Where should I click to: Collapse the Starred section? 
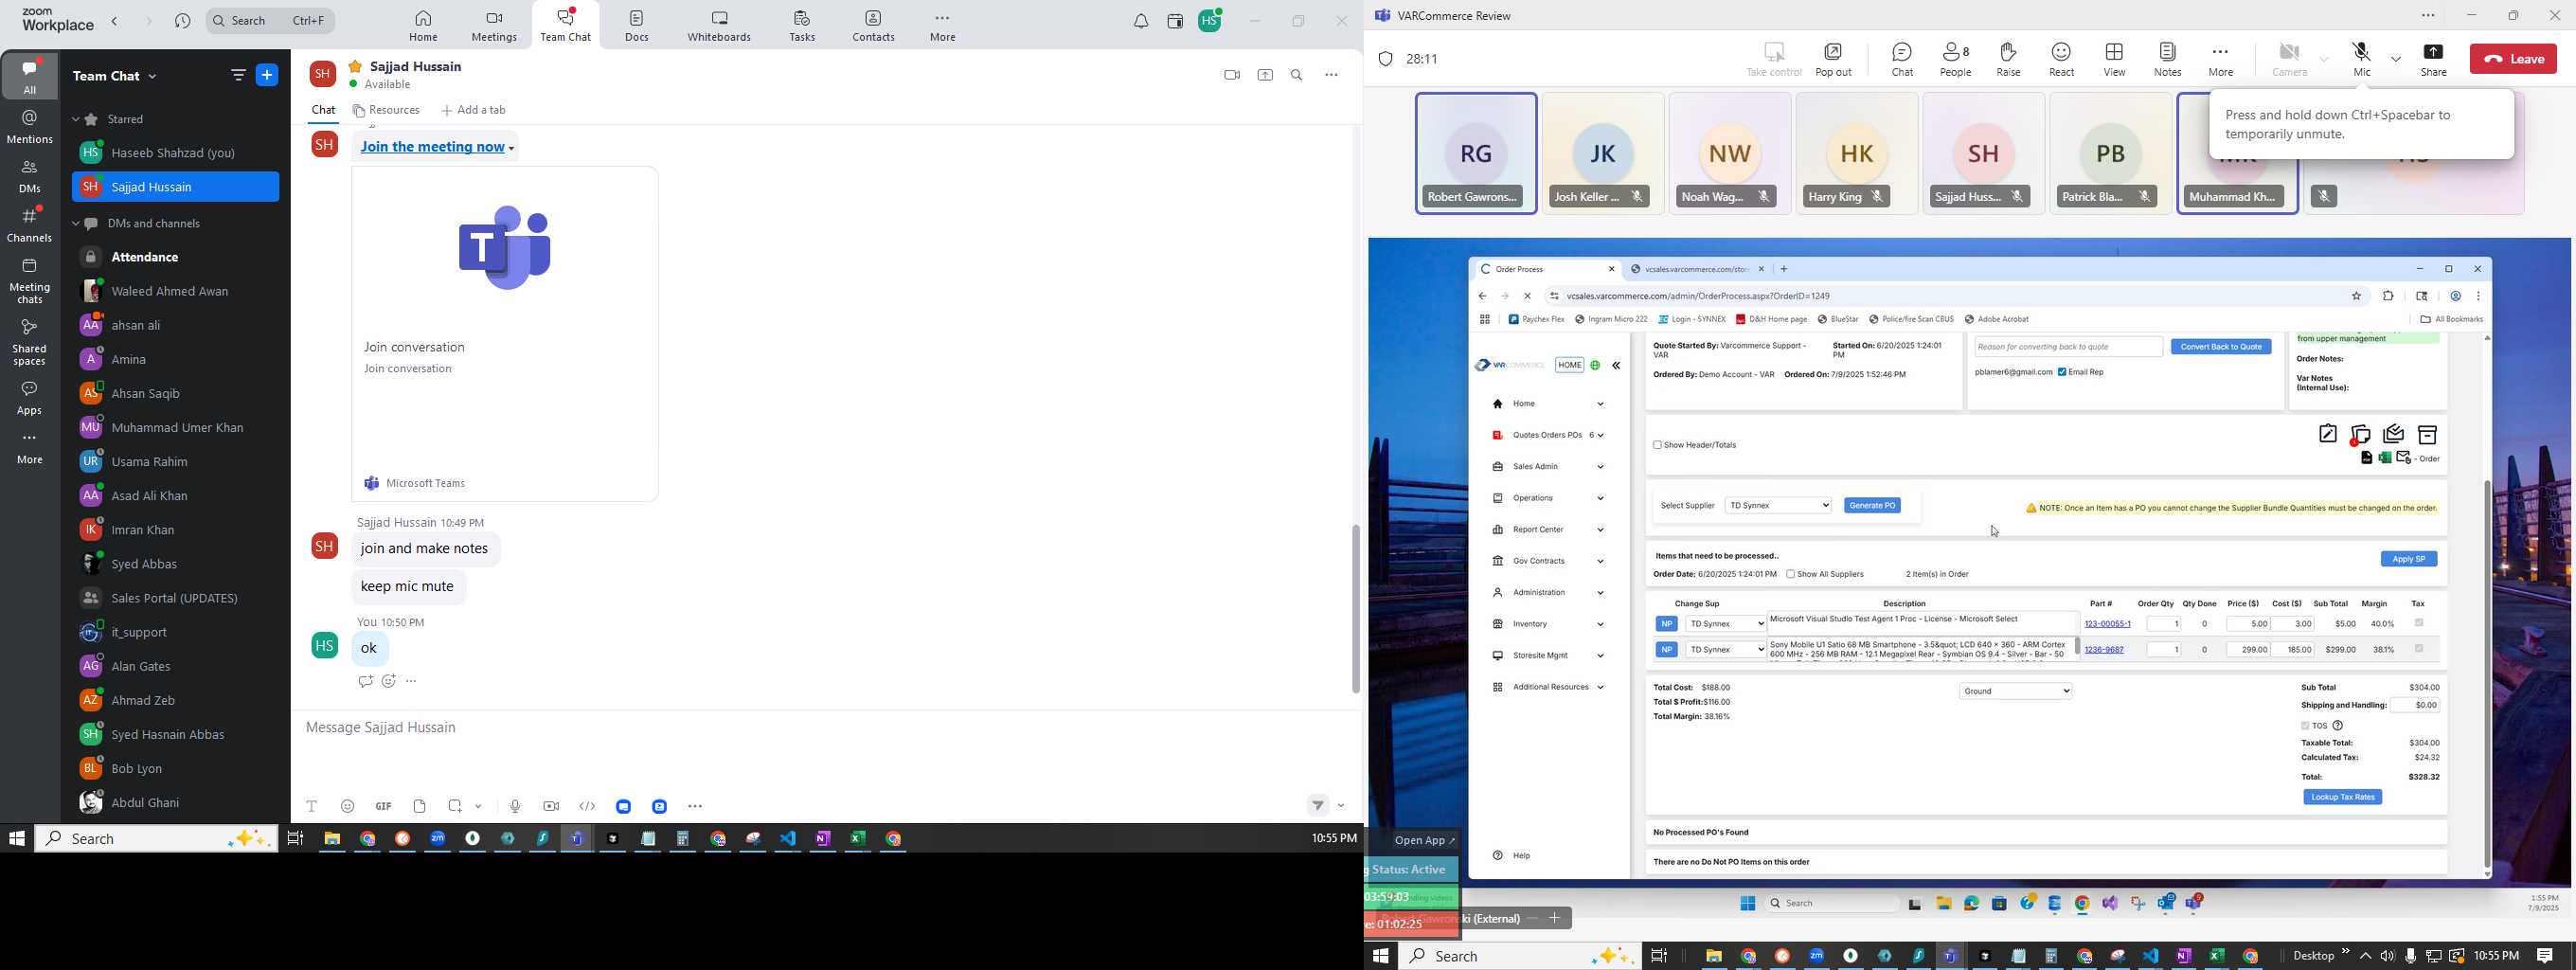click(76, 120)
